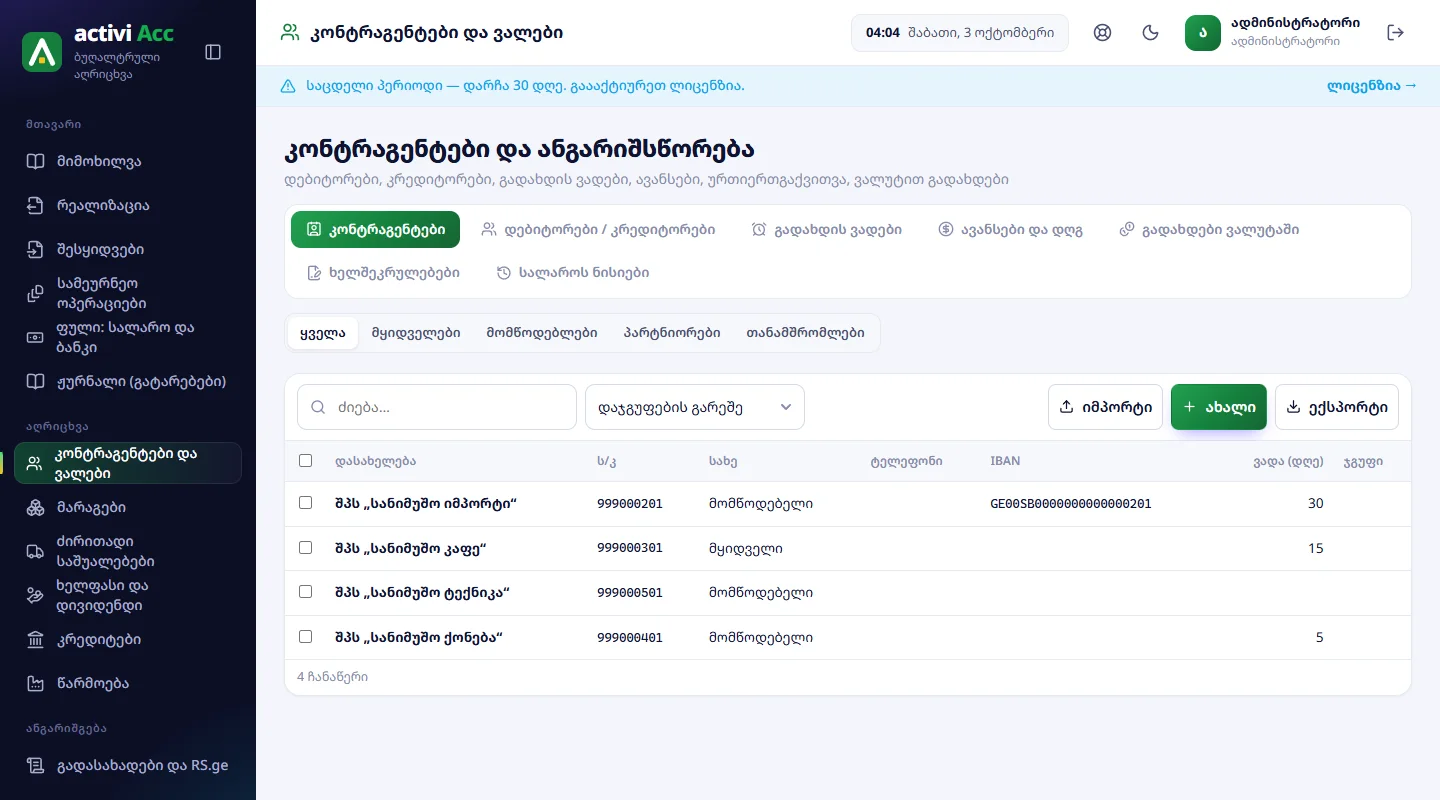1440x800 pixels.
Task: Check the „სანიმუშო იმპორტი“ row checkbox
Action: 306,503
